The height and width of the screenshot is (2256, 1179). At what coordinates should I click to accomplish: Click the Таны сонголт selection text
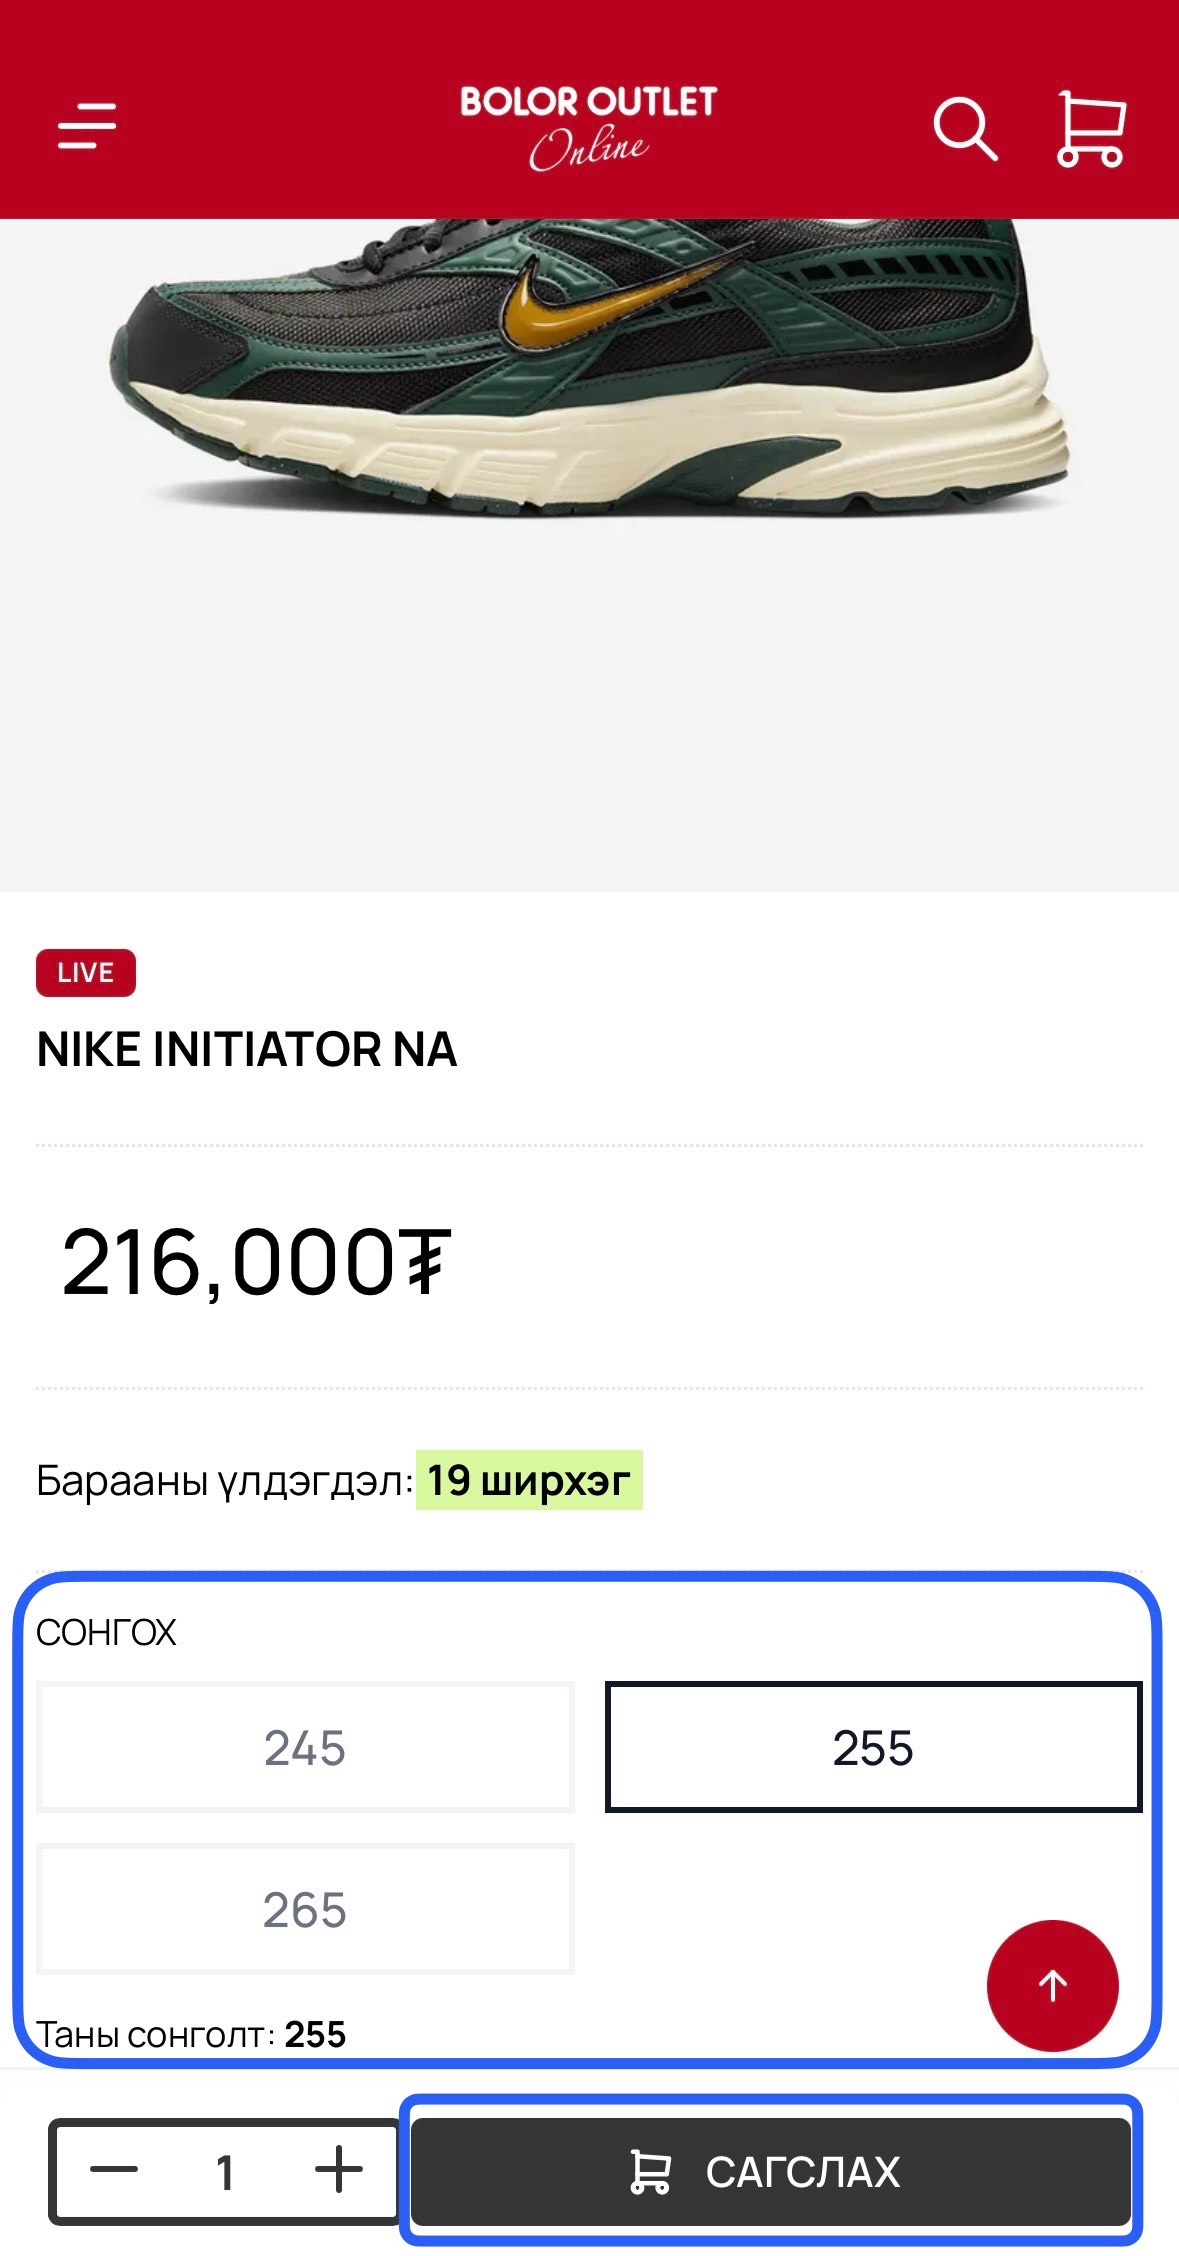point(191,2034)
